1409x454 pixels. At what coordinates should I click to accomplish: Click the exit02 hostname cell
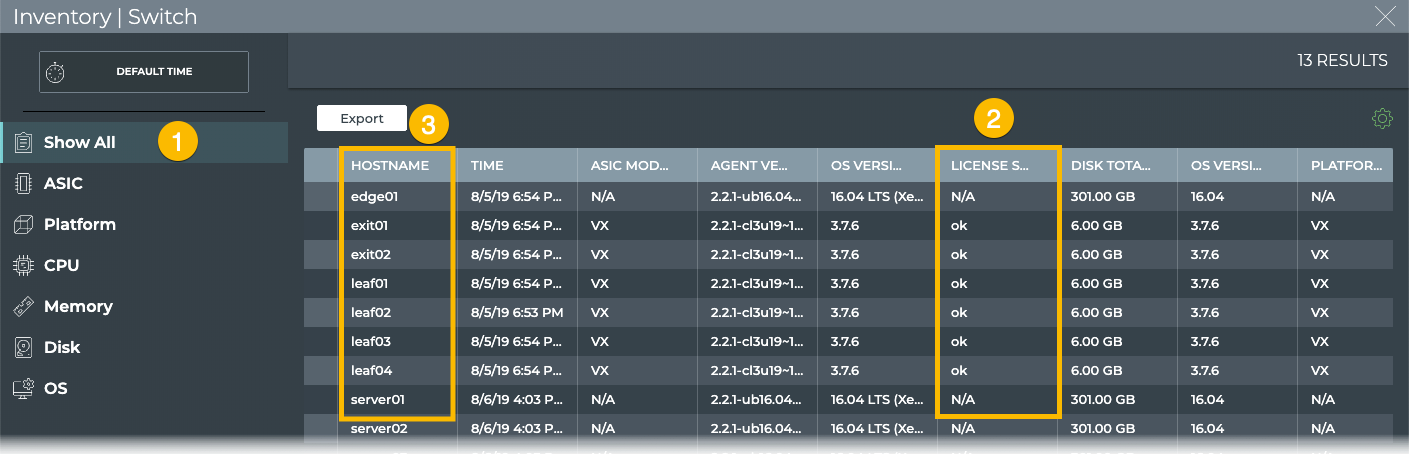(x=371, y=254)
